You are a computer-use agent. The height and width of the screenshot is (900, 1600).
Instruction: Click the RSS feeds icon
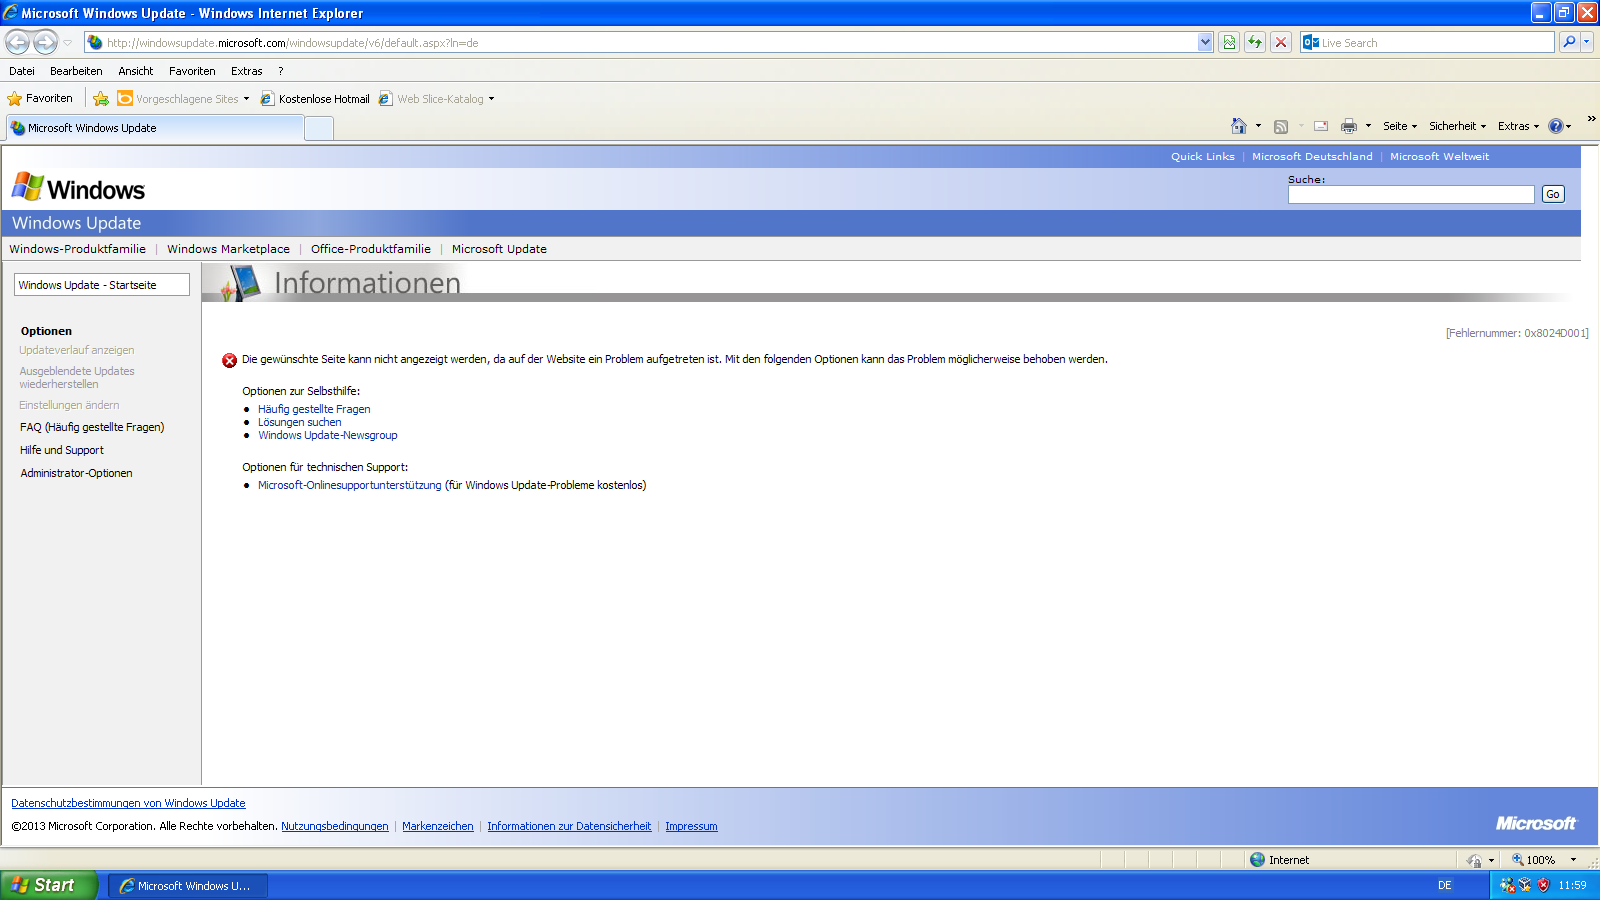tap(1281, 126)
